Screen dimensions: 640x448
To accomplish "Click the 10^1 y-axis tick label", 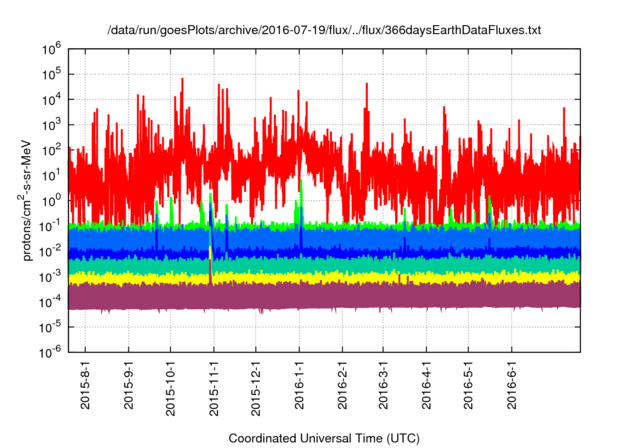I will [51, 176].
